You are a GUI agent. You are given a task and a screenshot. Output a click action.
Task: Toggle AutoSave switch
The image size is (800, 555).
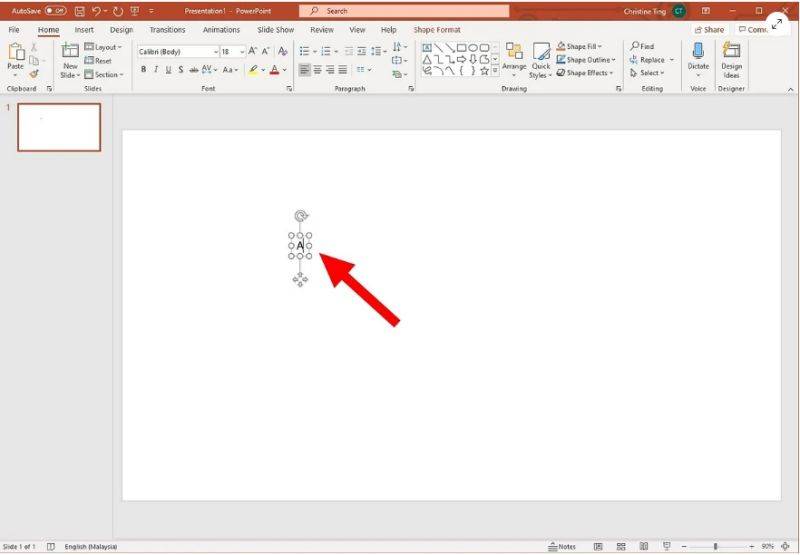[55, 11]
